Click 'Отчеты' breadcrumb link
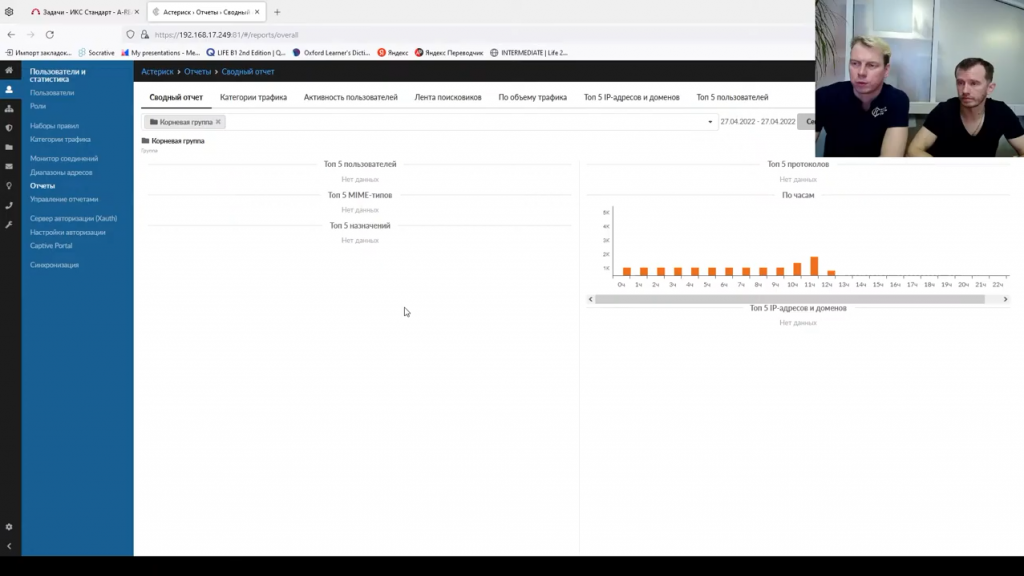 click(197, 72)
